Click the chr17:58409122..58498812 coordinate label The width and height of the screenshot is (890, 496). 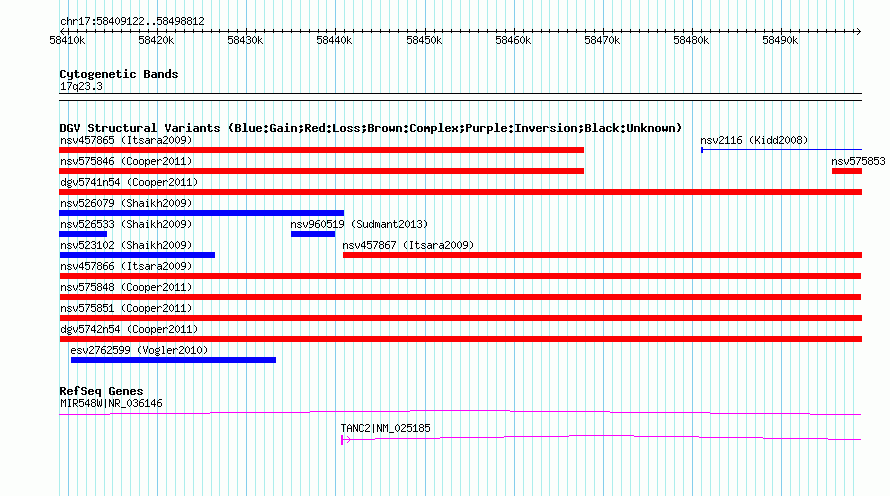pos(132,22)
